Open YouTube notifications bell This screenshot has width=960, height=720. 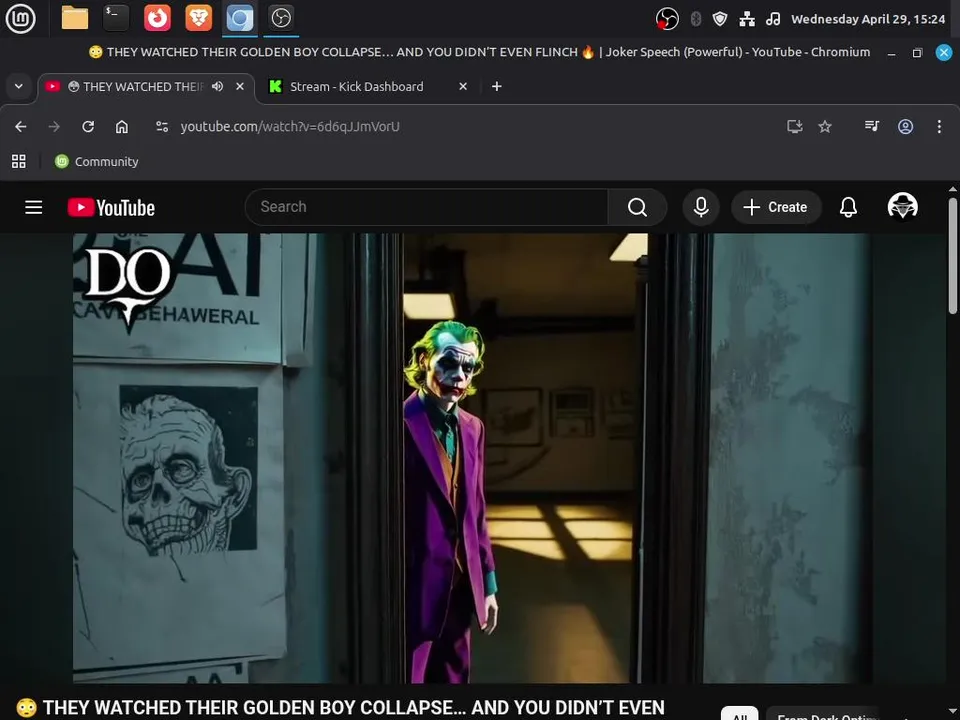point(848,208)
